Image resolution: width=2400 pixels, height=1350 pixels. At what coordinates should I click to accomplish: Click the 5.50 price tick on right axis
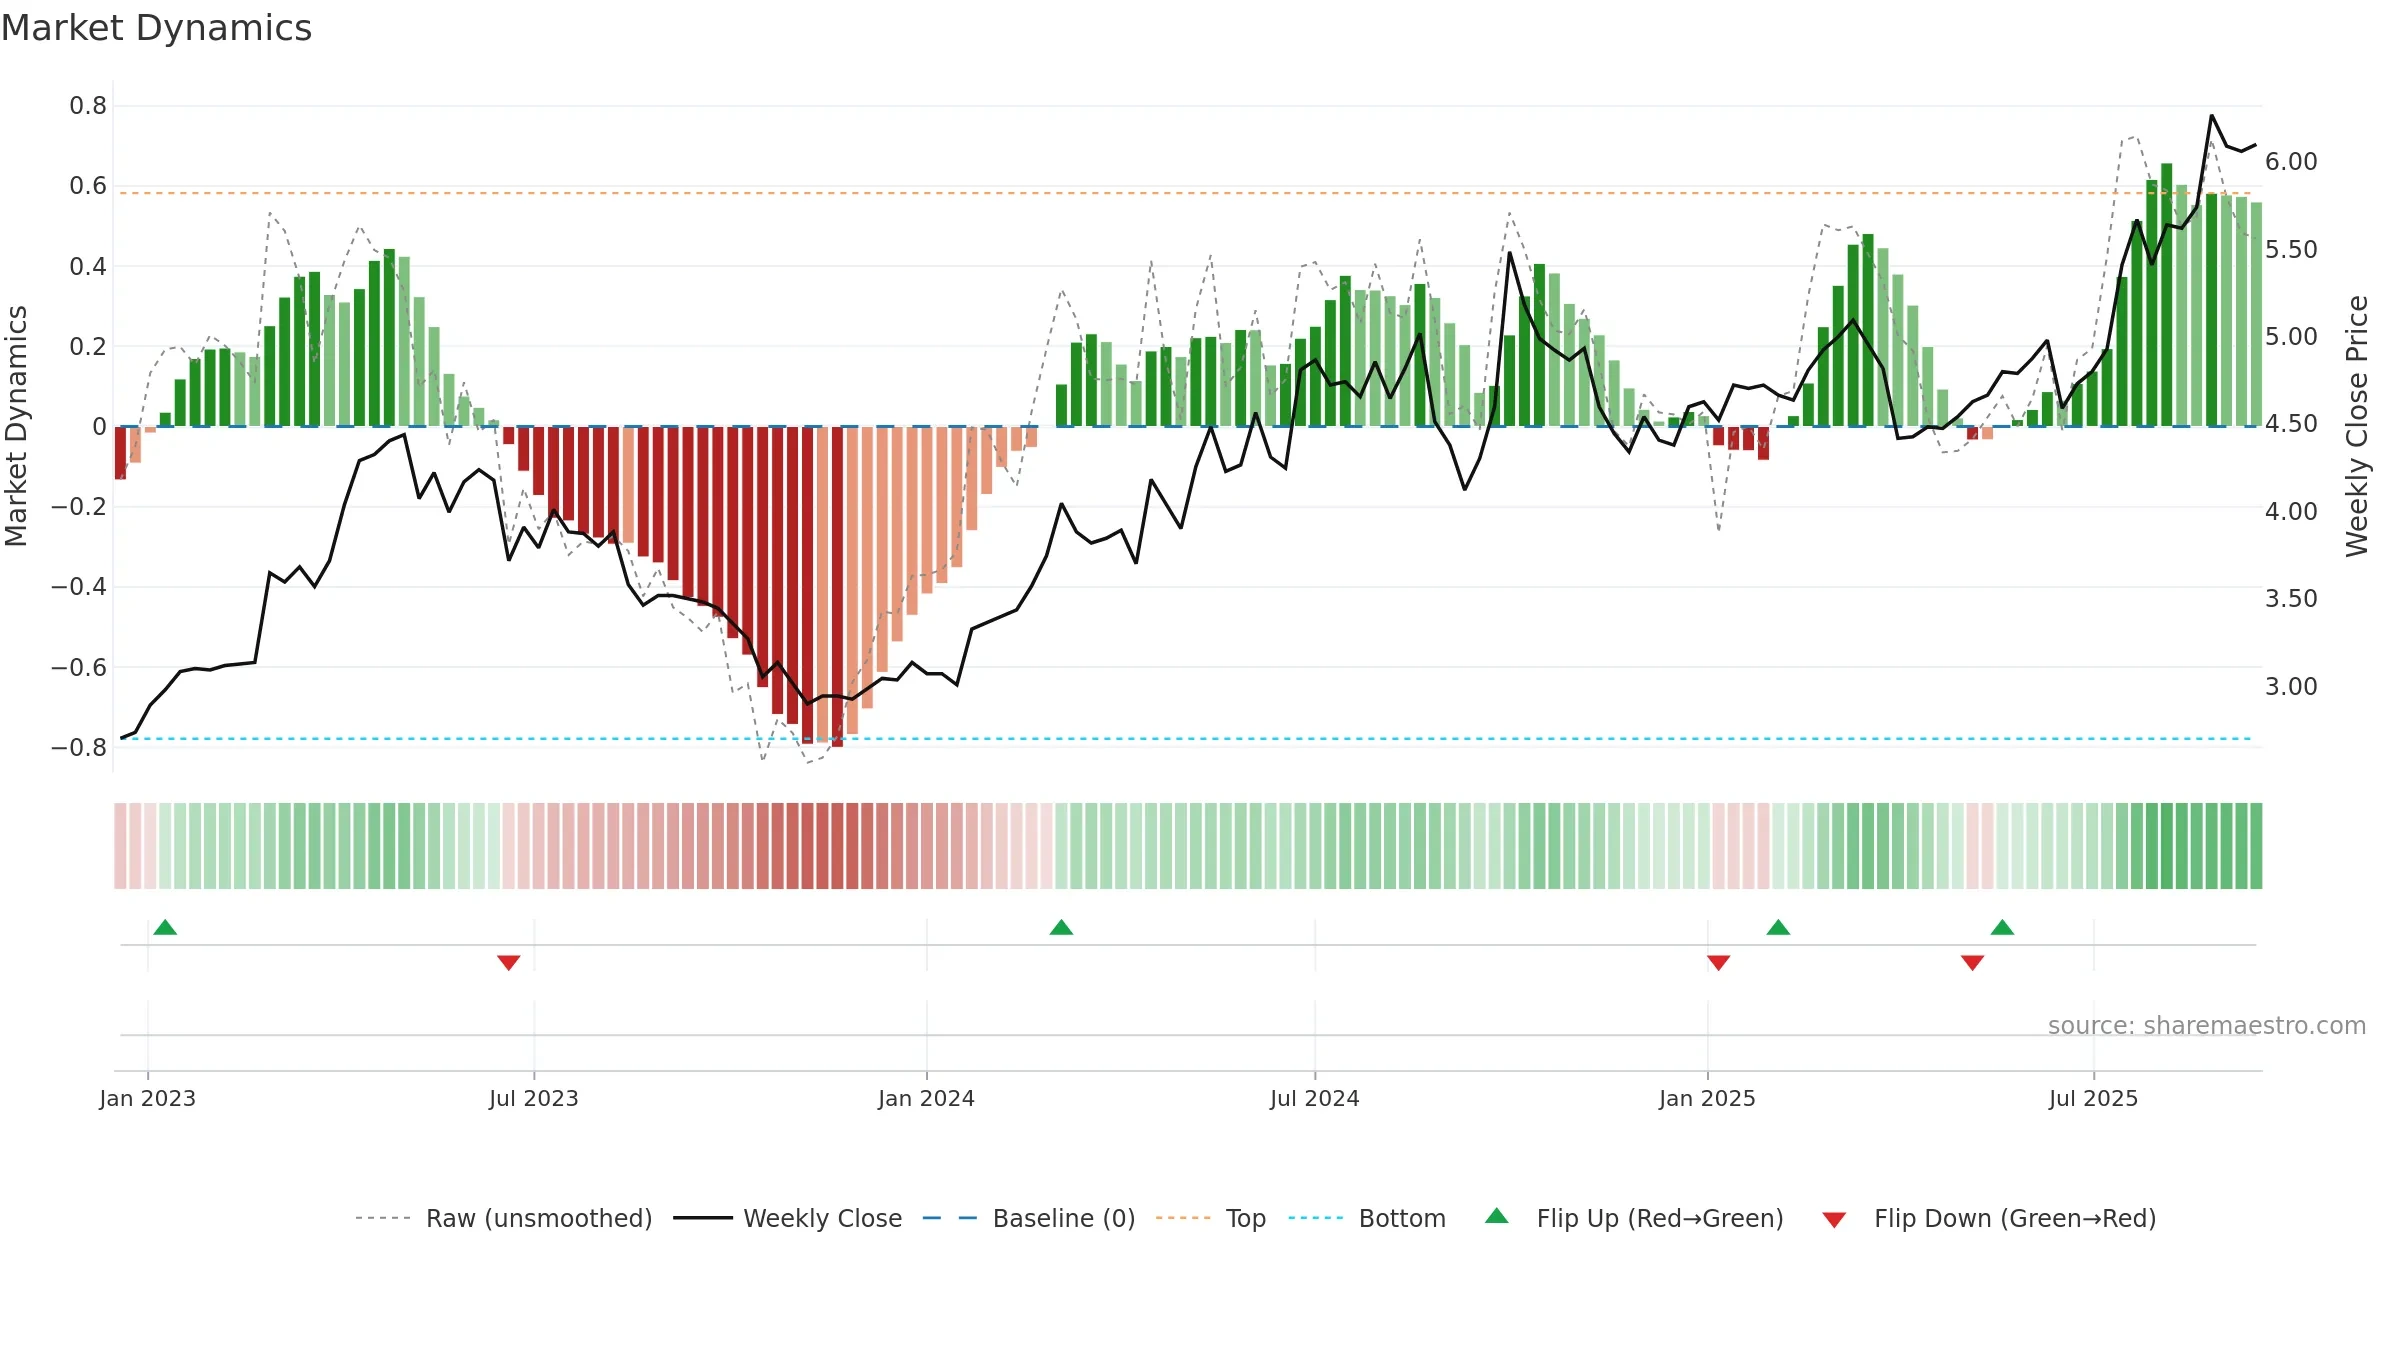[2292, 249]
